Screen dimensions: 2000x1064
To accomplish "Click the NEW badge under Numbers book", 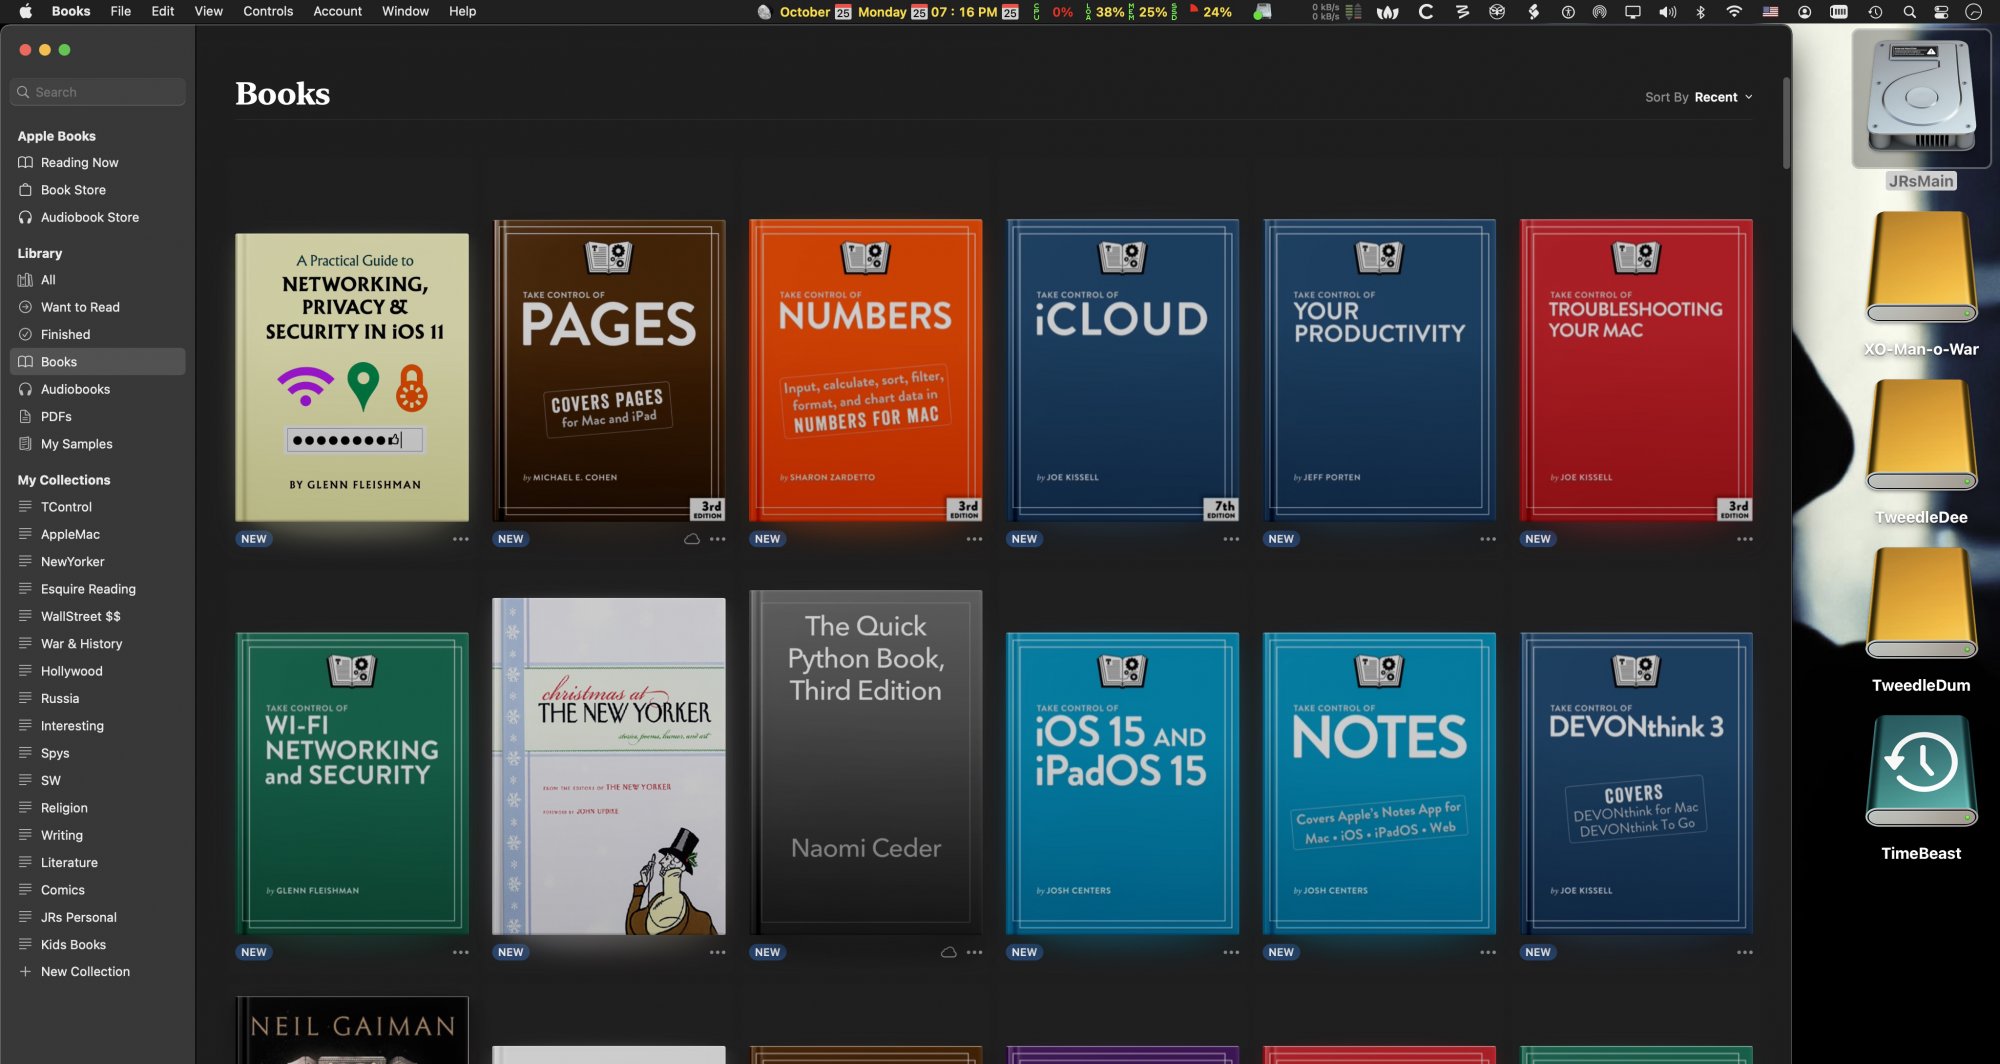I will (x=767, y=539).
